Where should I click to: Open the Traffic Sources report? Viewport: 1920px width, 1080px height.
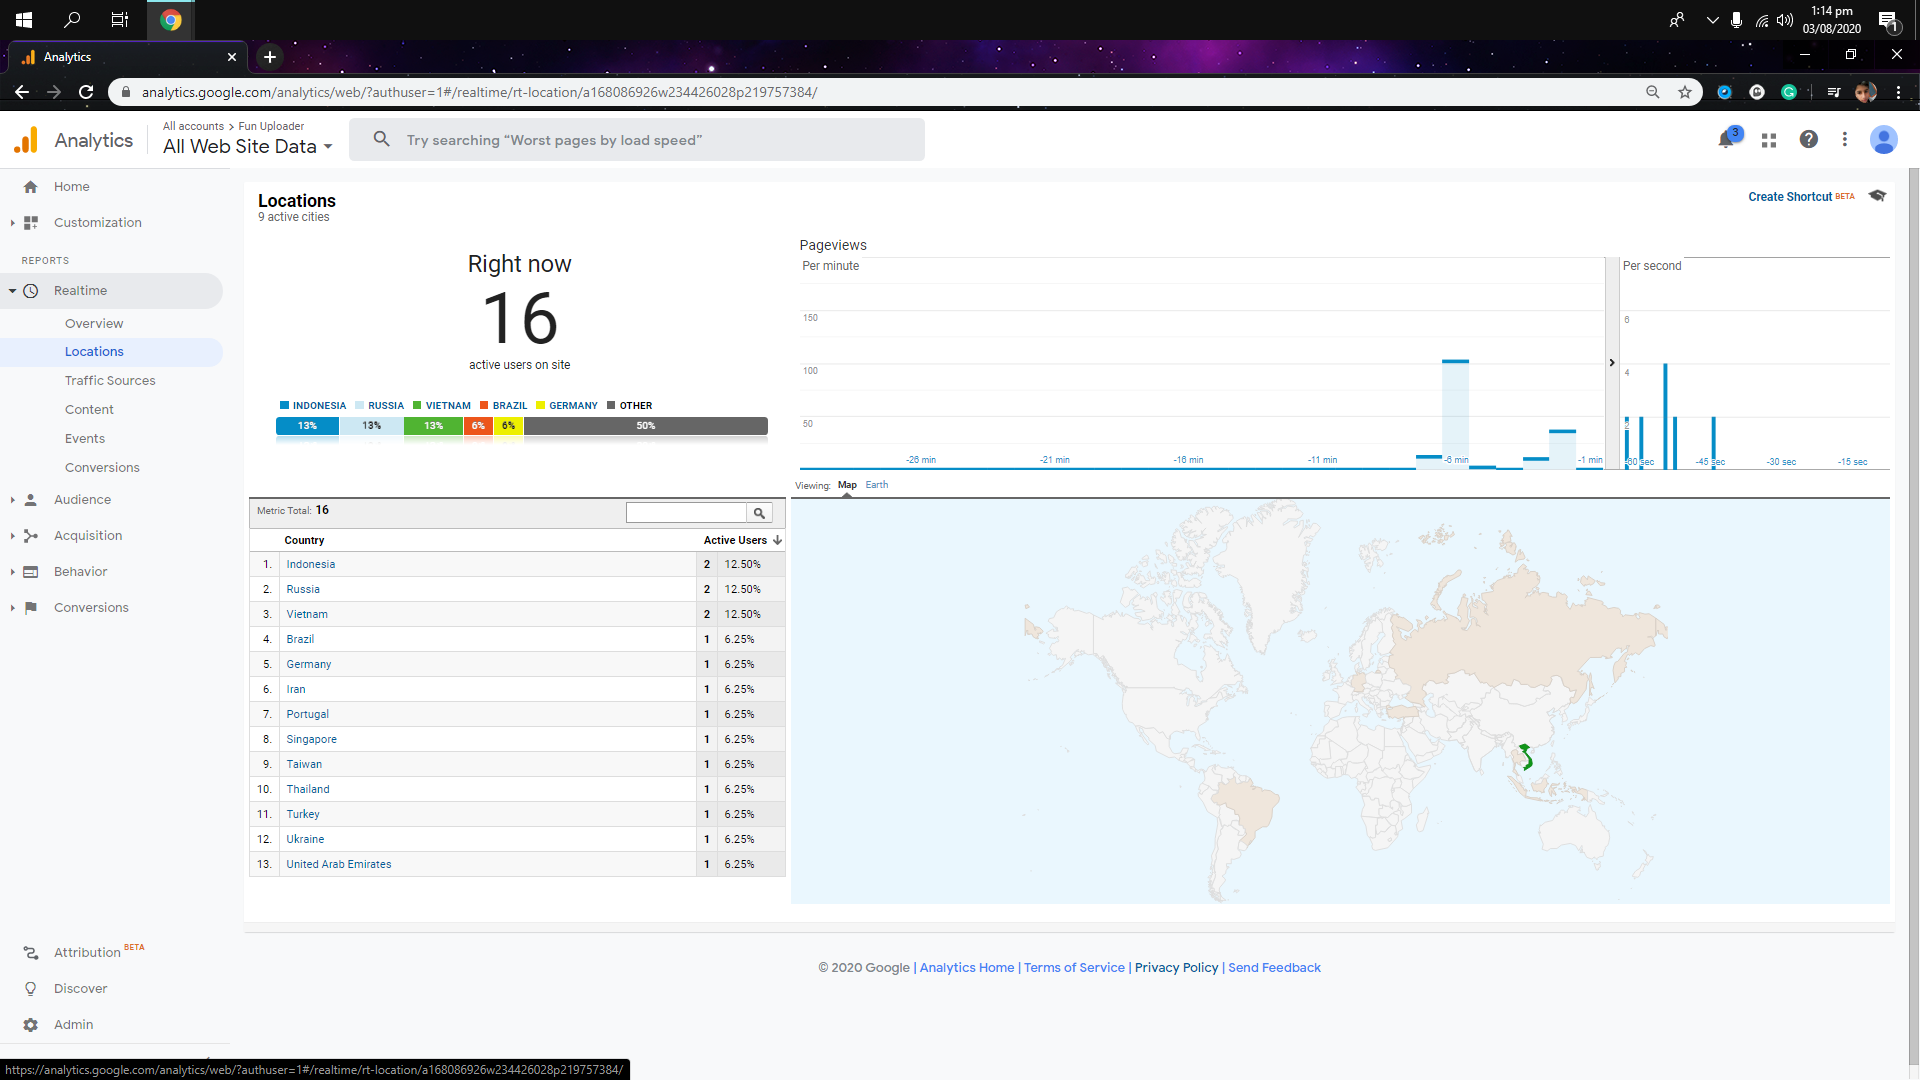(110, 380)
